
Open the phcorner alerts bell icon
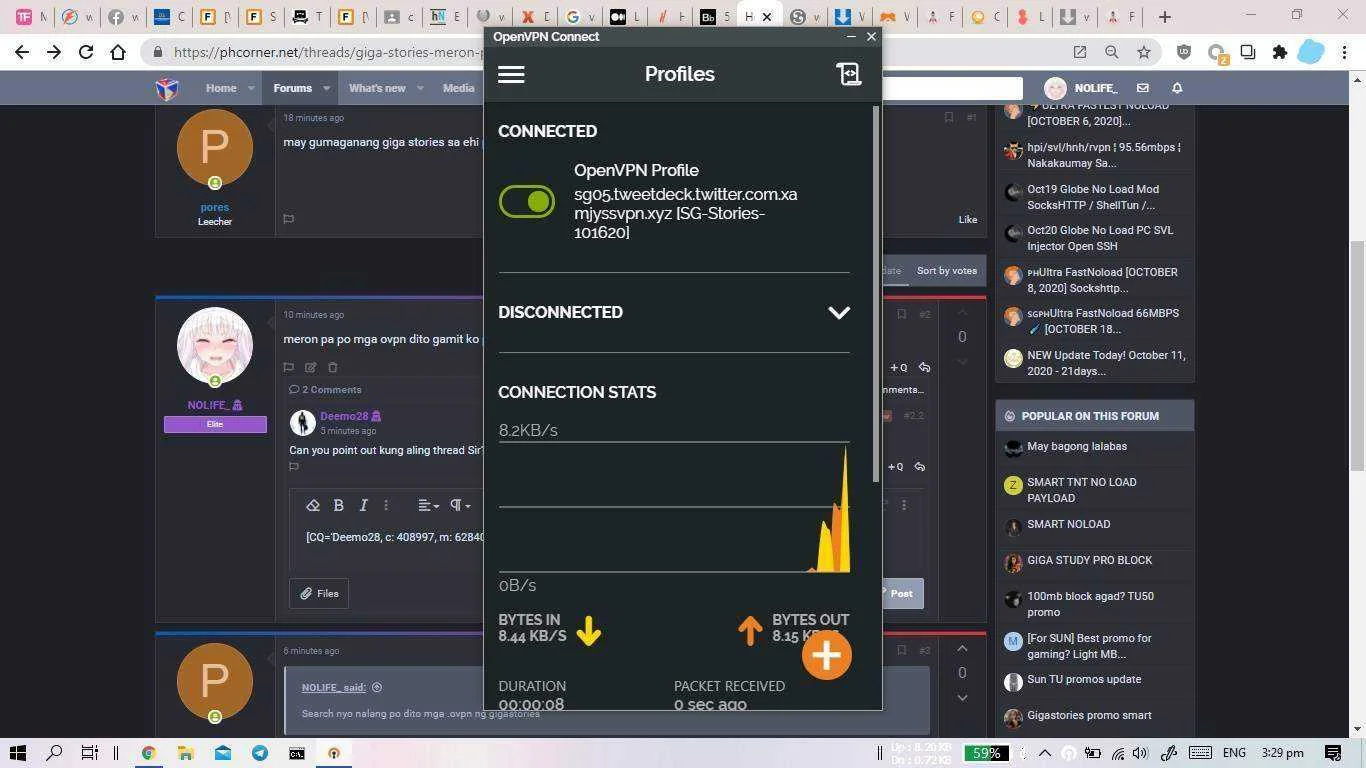(1177, 88)
